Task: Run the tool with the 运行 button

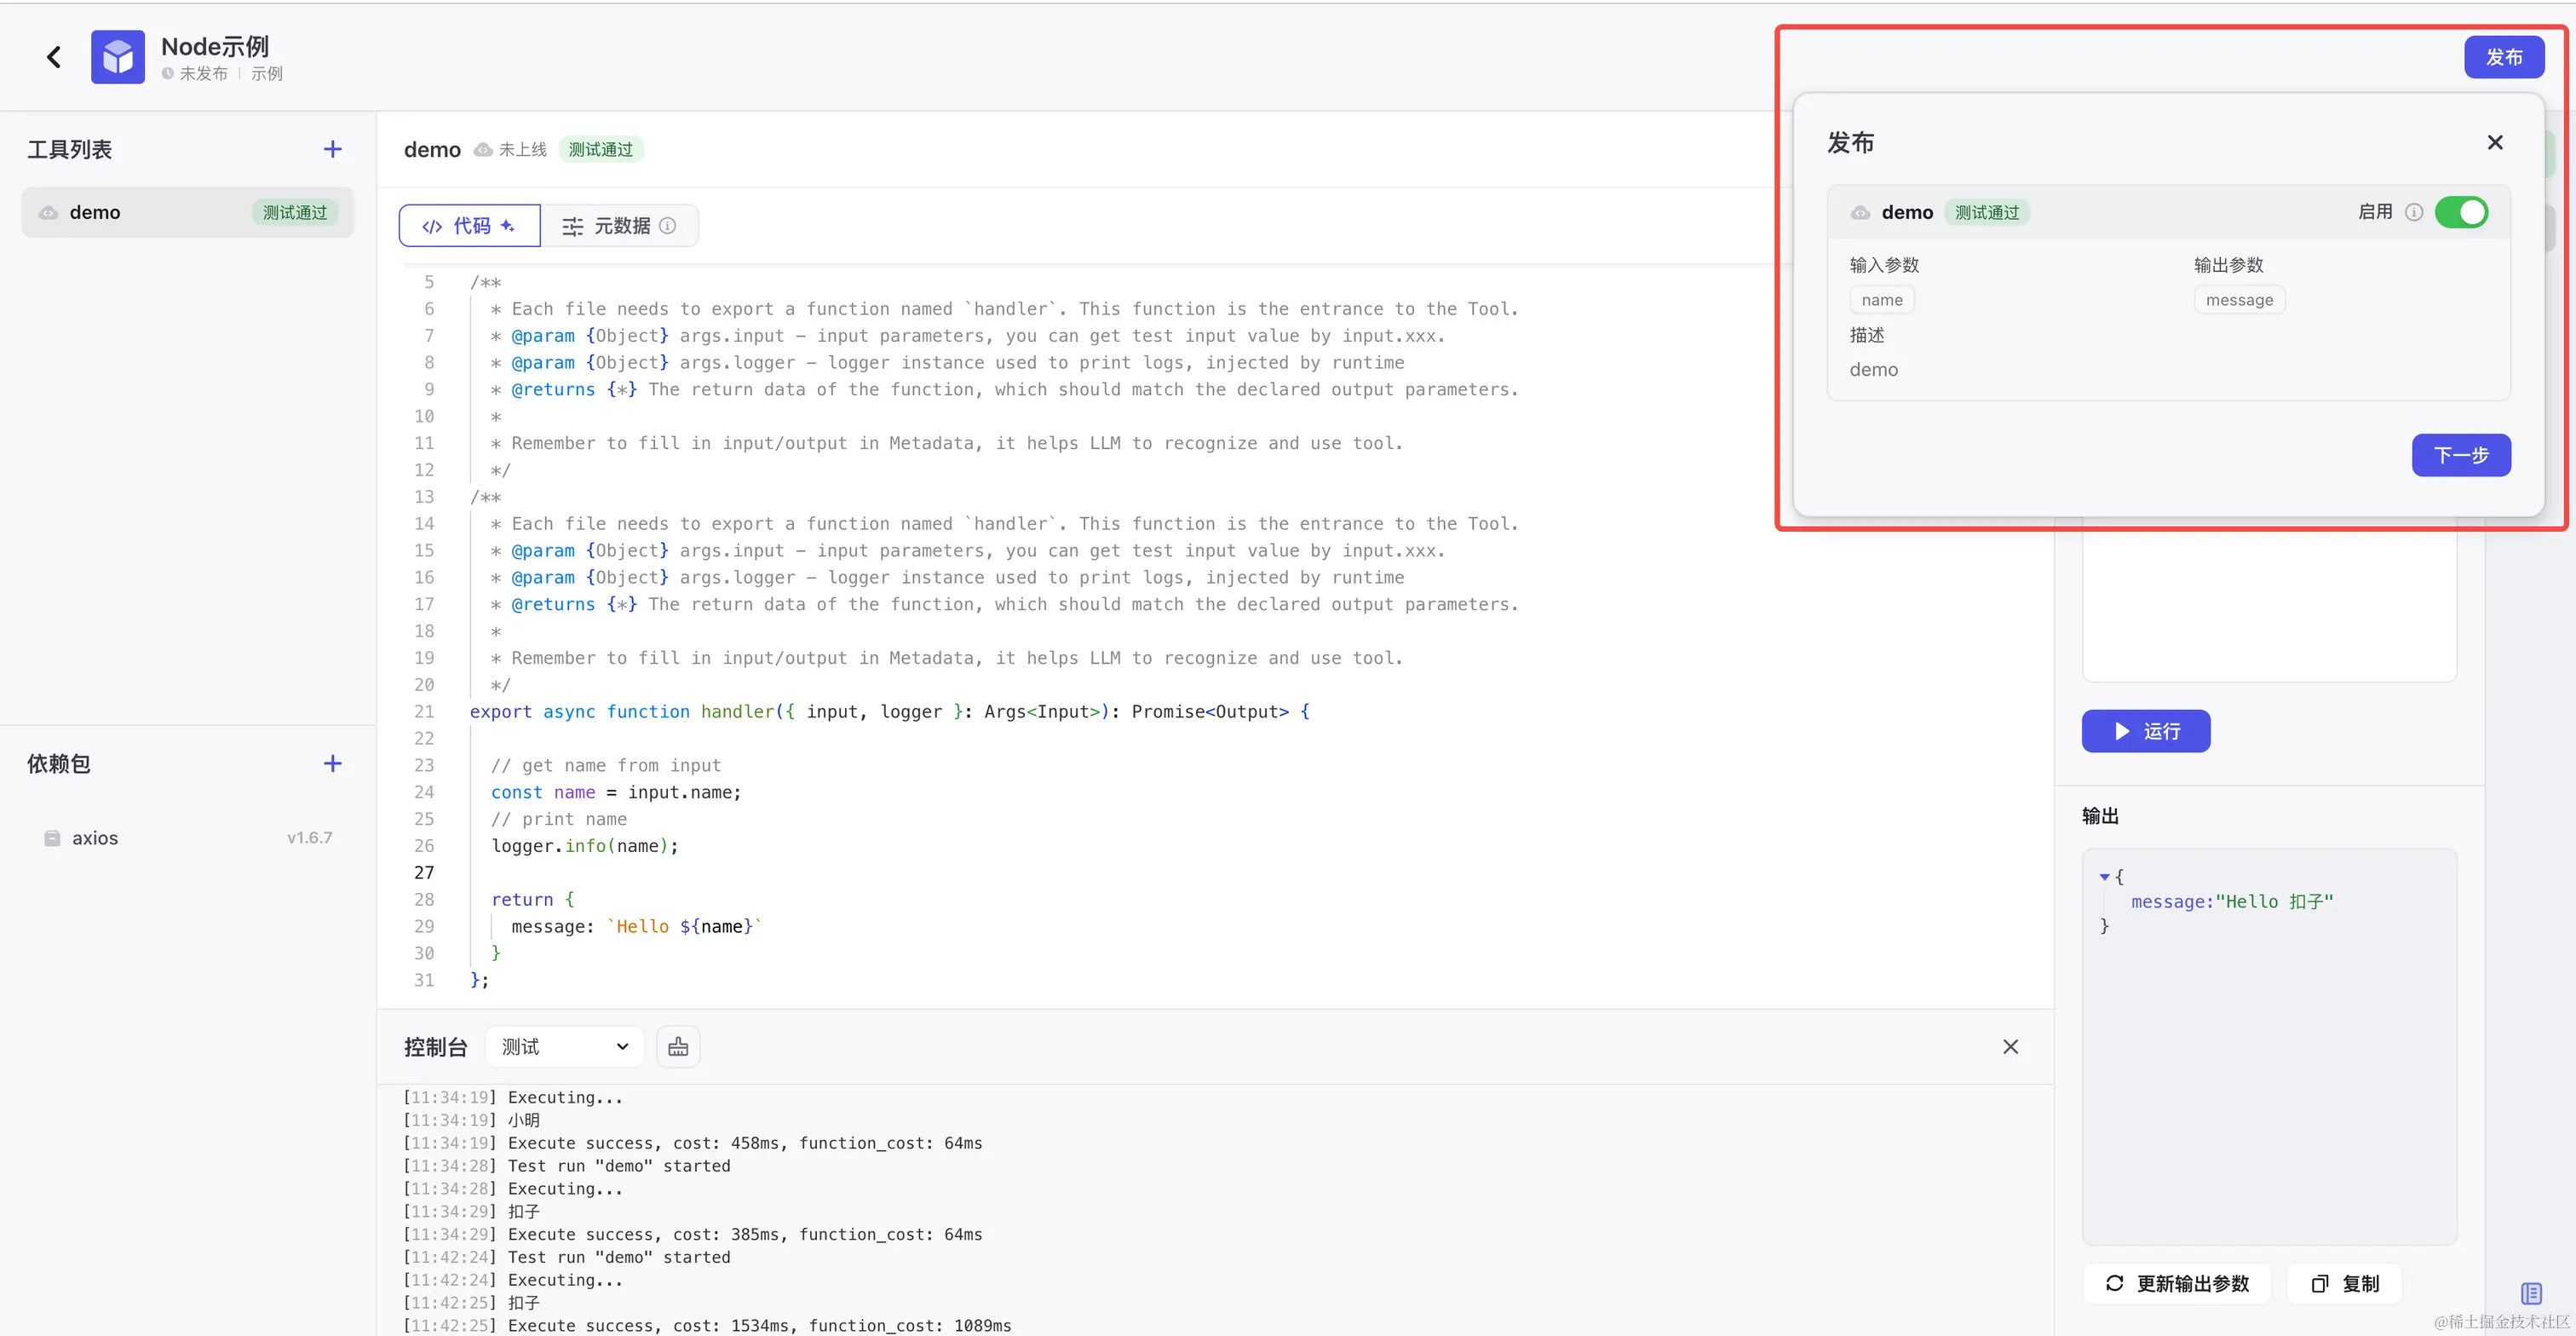Action: tap(2146, 731)
